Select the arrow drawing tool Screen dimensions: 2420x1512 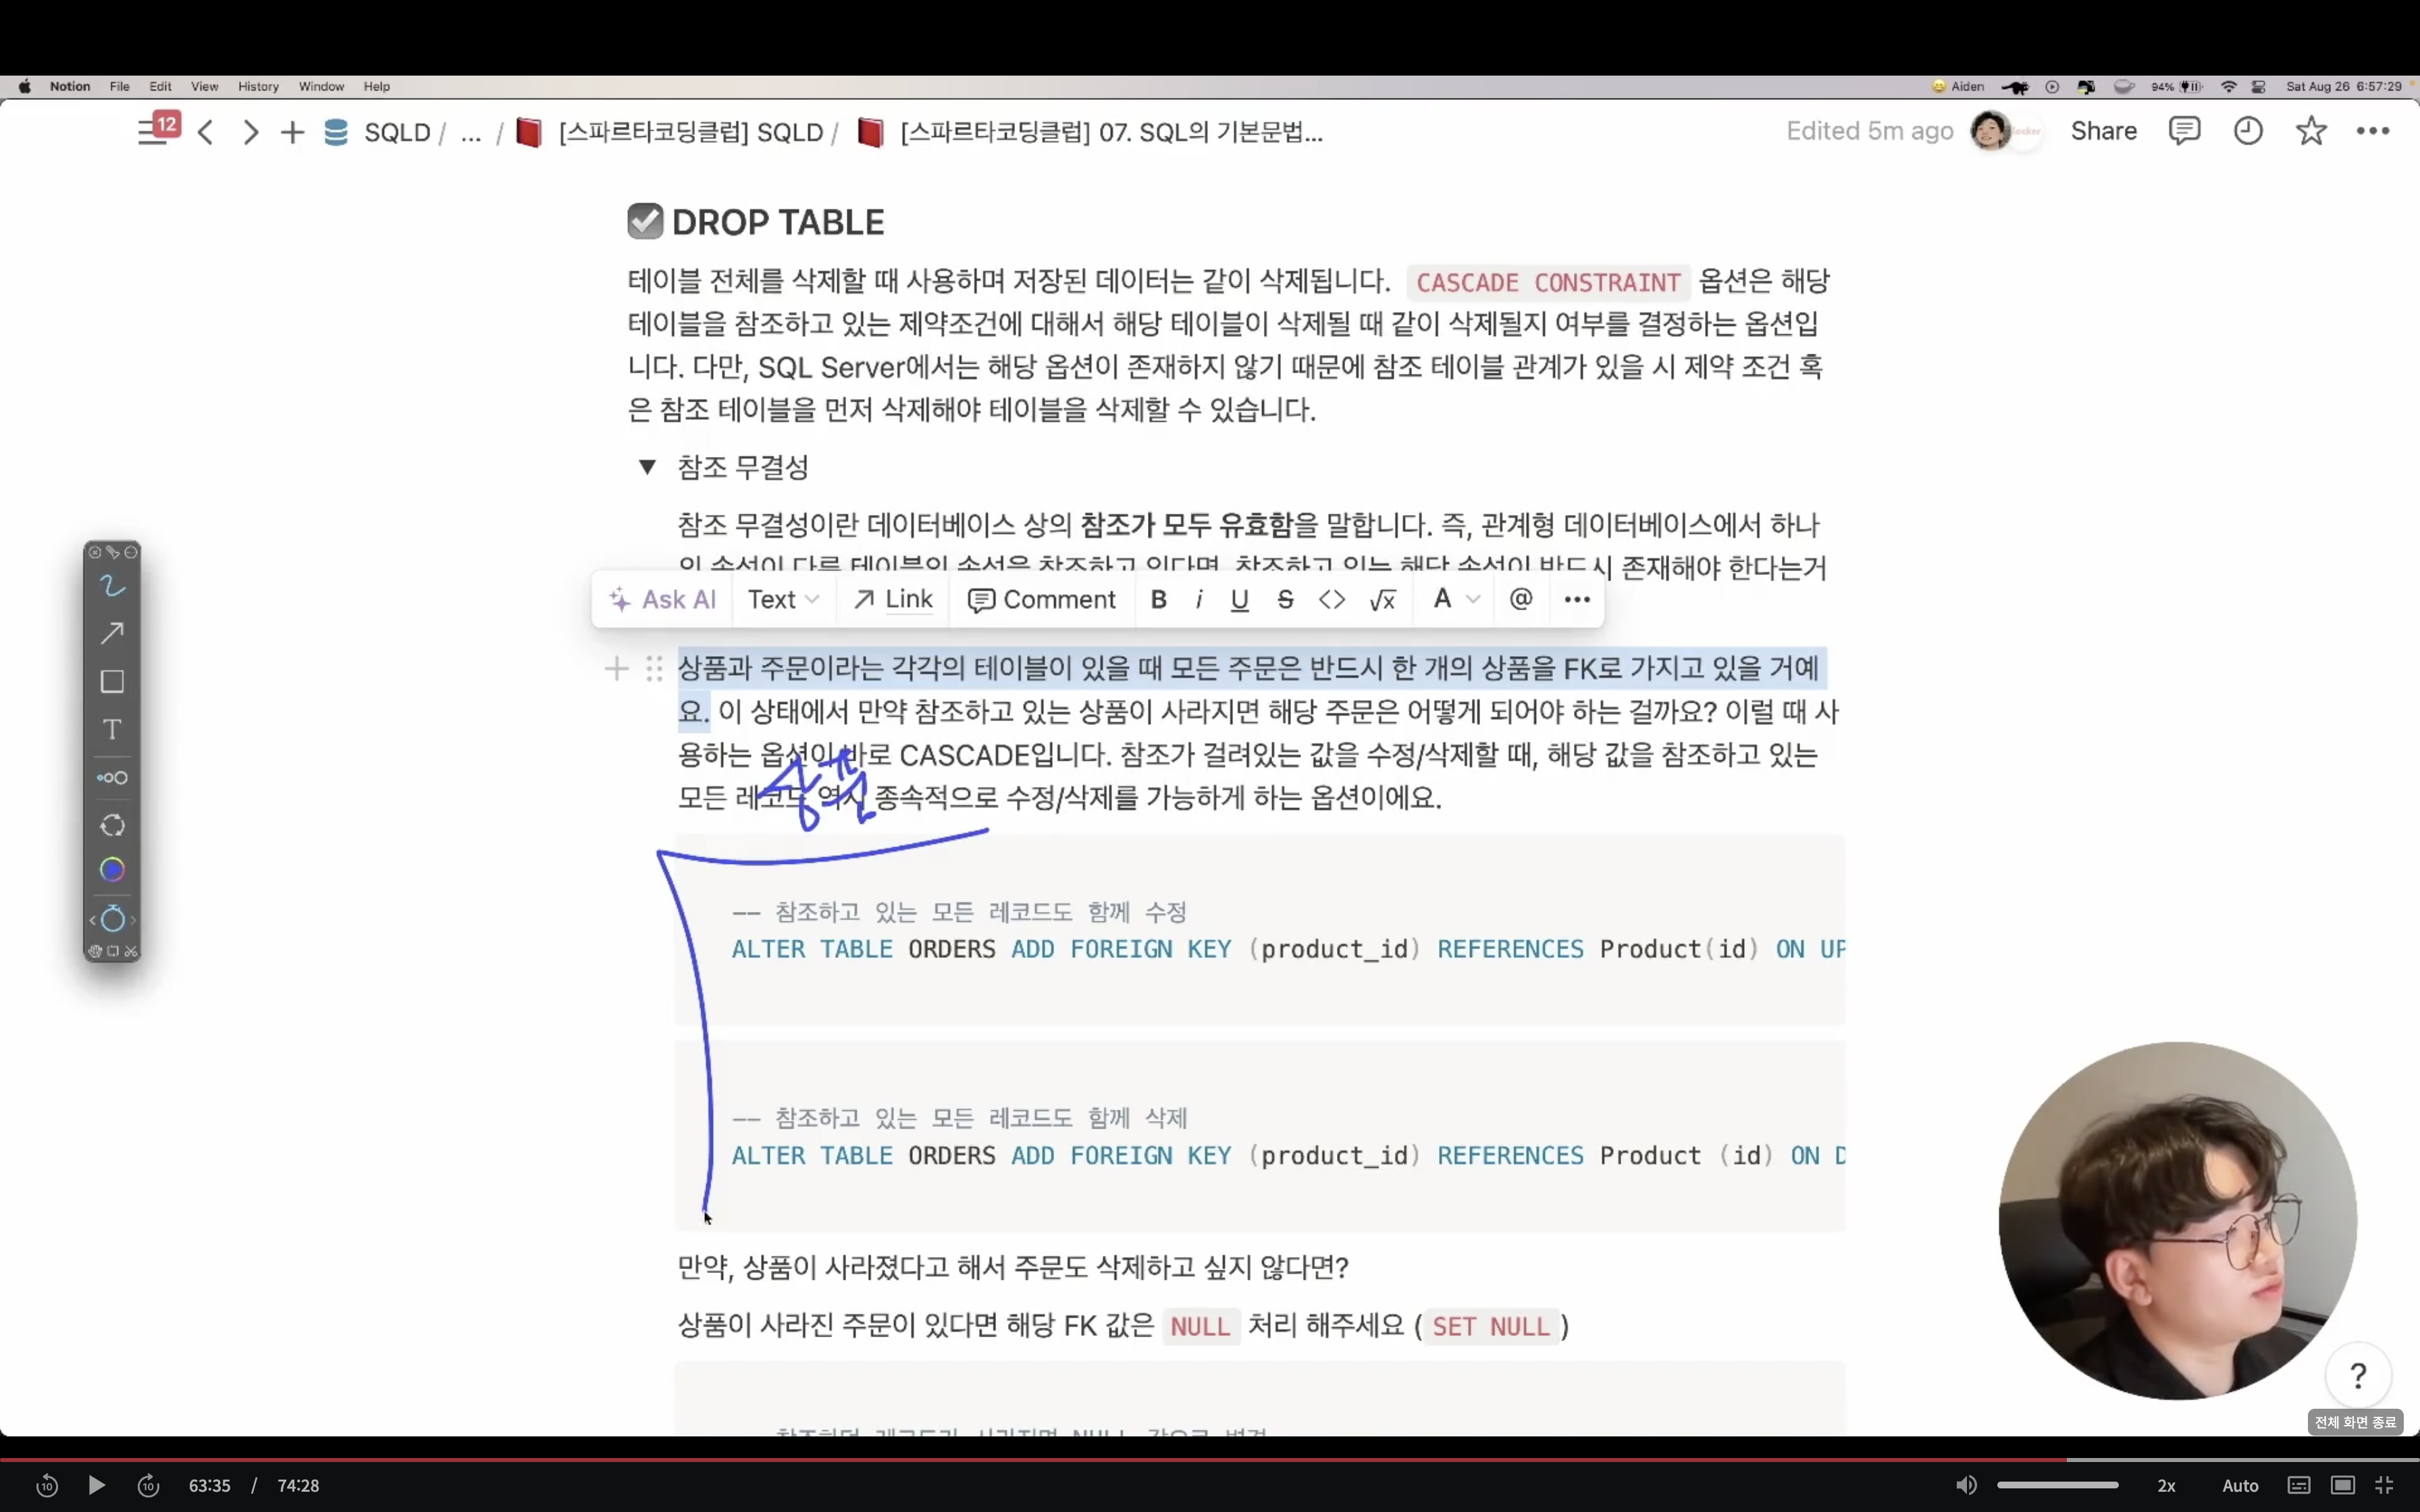click(112, 633)
